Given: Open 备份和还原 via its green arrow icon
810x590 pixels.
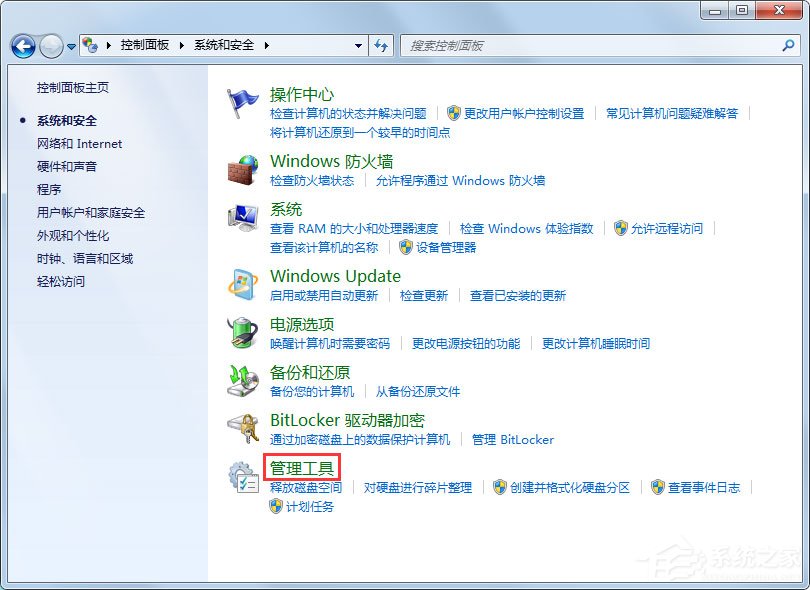Looking at the screenshot, I should (x=243, y=382).
